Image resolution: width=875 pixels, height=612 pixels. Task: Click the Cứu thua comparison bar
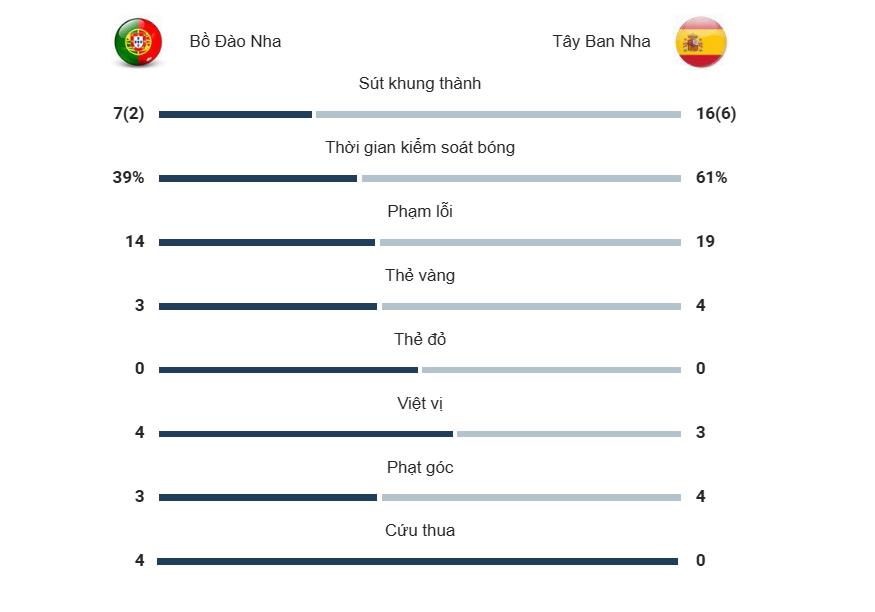pos(418,562)
